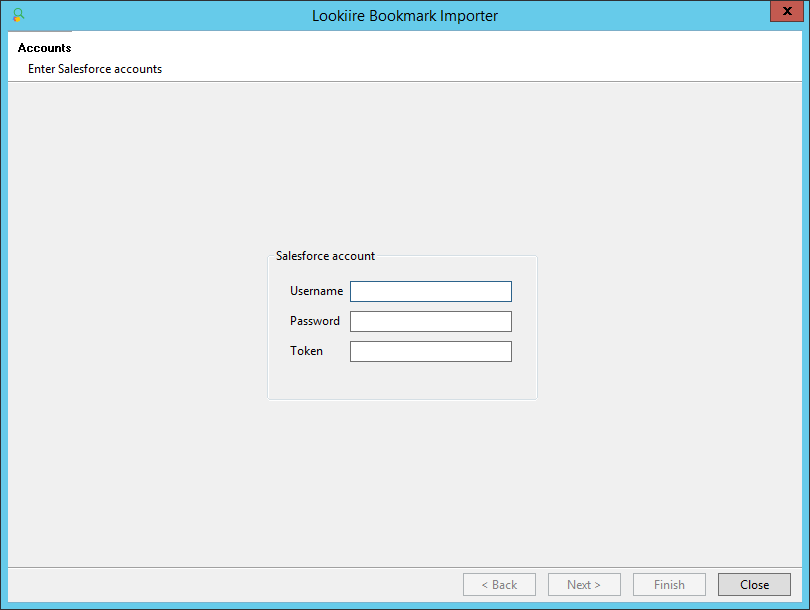Click the Salesforce account group title
The width and height of the screenshot is (810, 610).
tap(325, 256)
